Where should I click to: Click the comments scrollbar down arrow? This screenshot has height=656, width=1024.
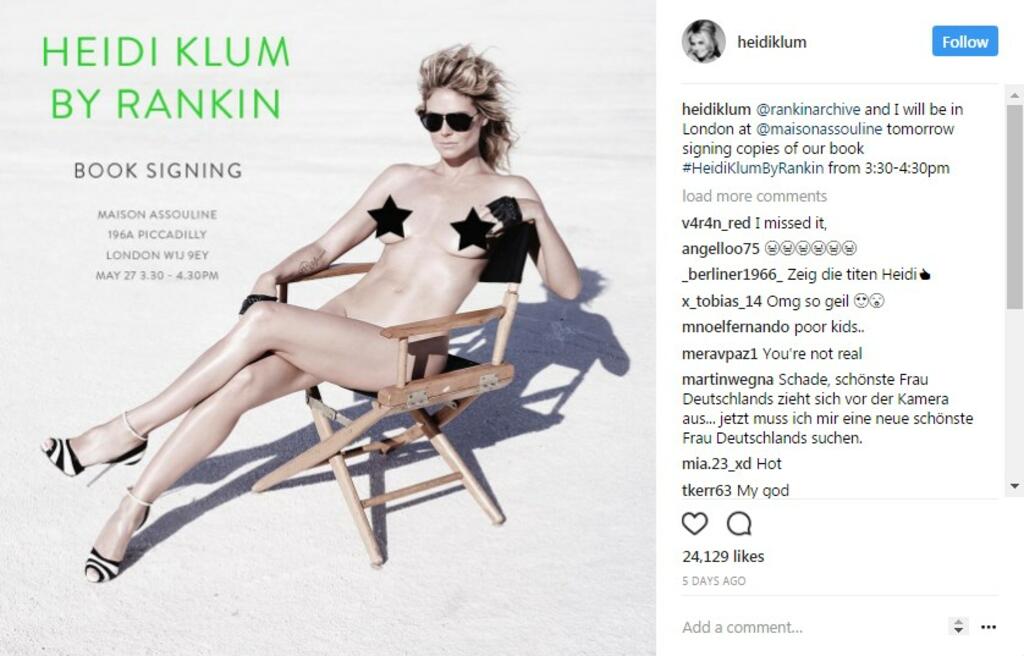[1014, 486]
